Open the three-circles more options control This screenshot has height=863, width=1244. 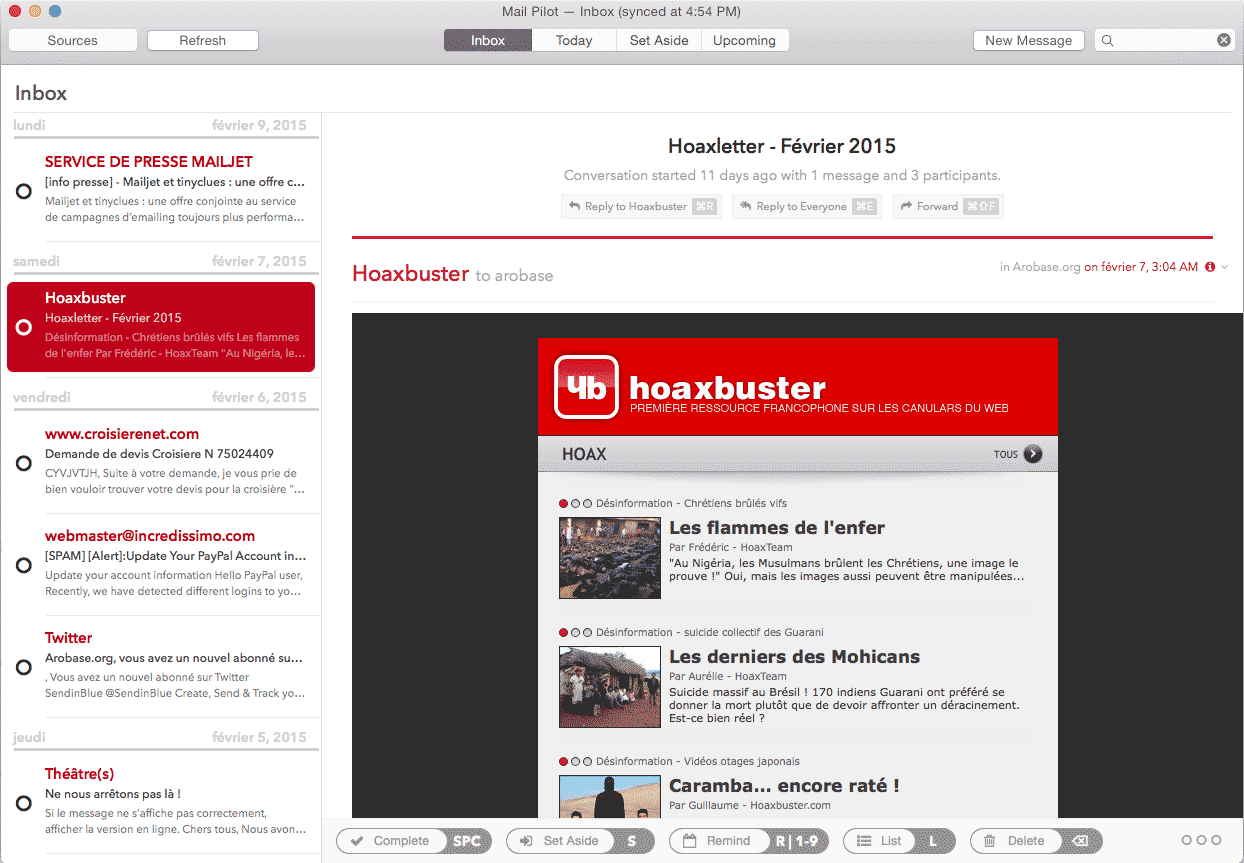coord(1201,841)
